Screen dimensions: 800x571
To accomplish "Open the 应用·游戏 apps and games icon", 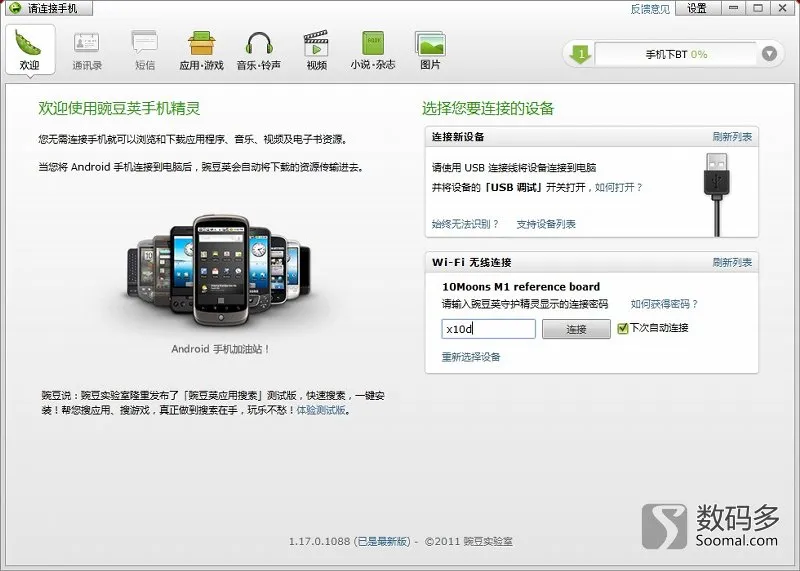I will click(x=202, y=51).
